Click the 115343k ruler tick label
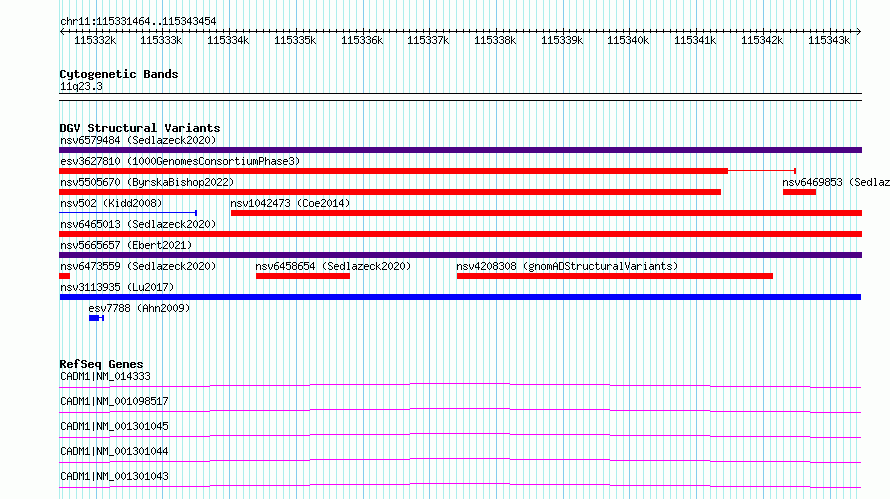This screenshot has width=890, height=499. coord(829,40)
